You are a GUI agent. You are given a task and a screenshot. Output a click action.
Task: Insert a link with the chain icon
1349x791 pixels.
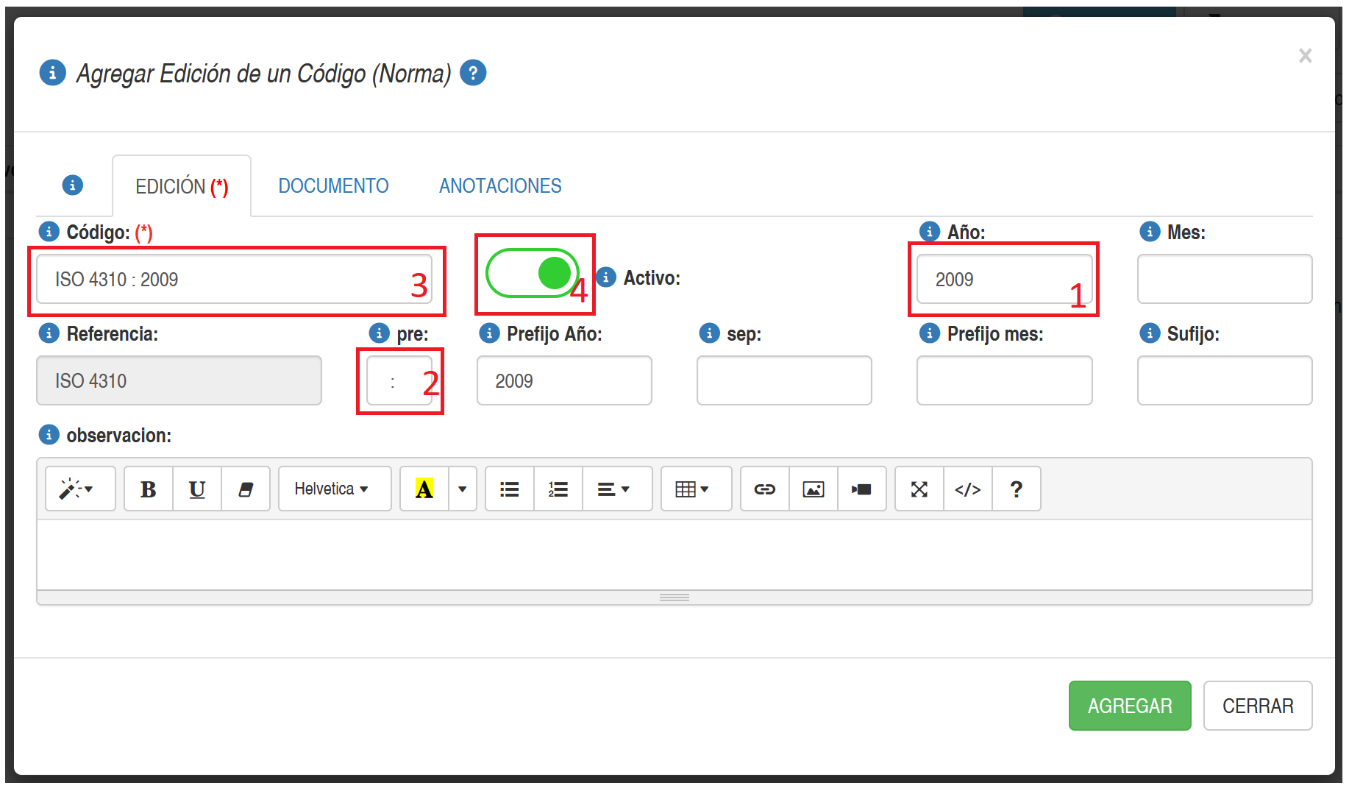[x=765, y=489]
